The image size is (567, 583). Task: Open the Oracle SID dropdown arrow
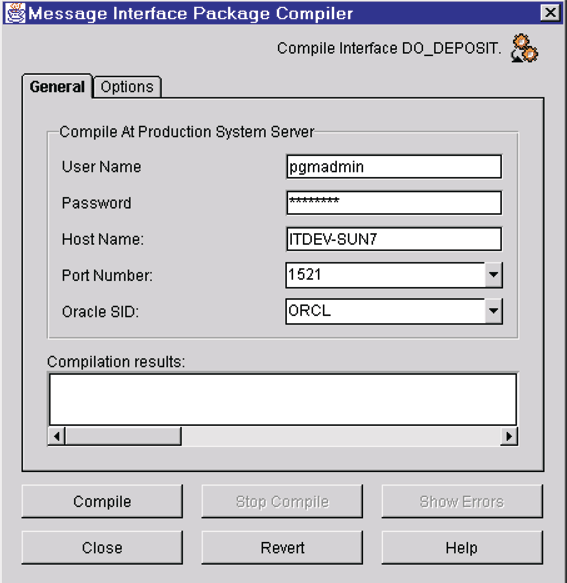pos(493,311)
